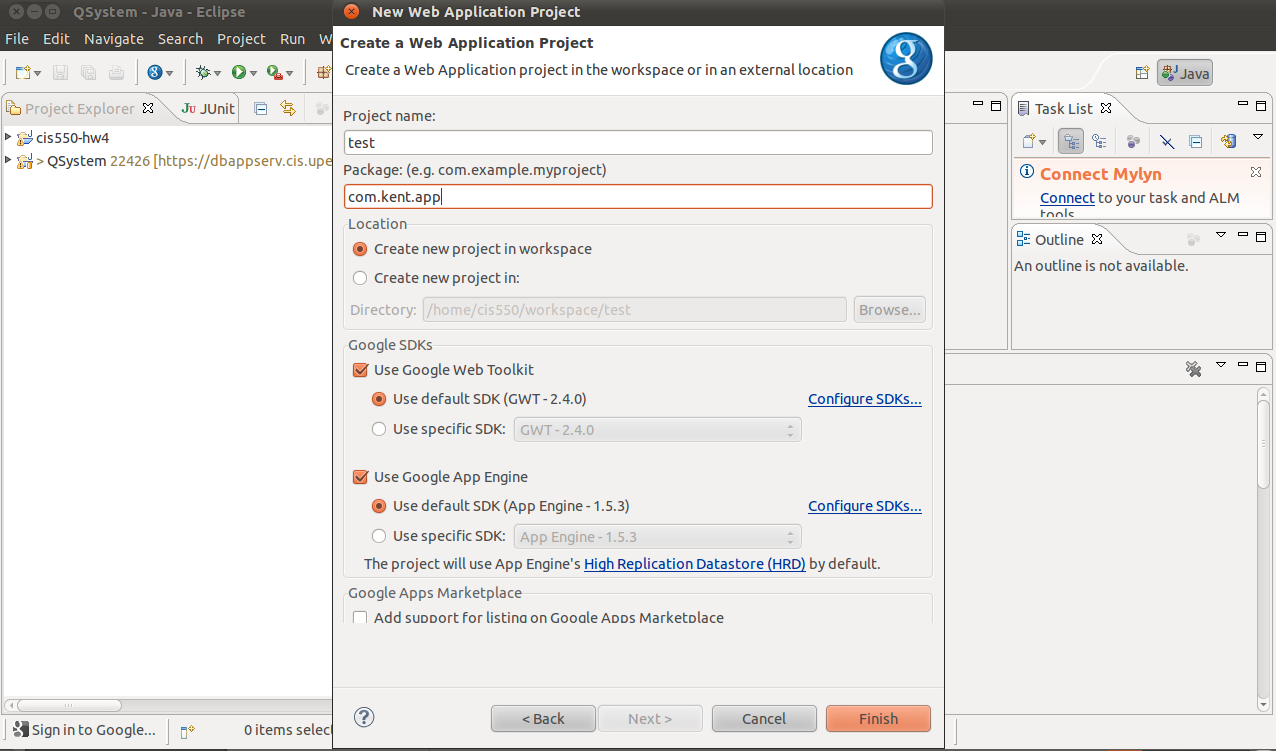Click the Run External Tools icon

coord(274,72)
